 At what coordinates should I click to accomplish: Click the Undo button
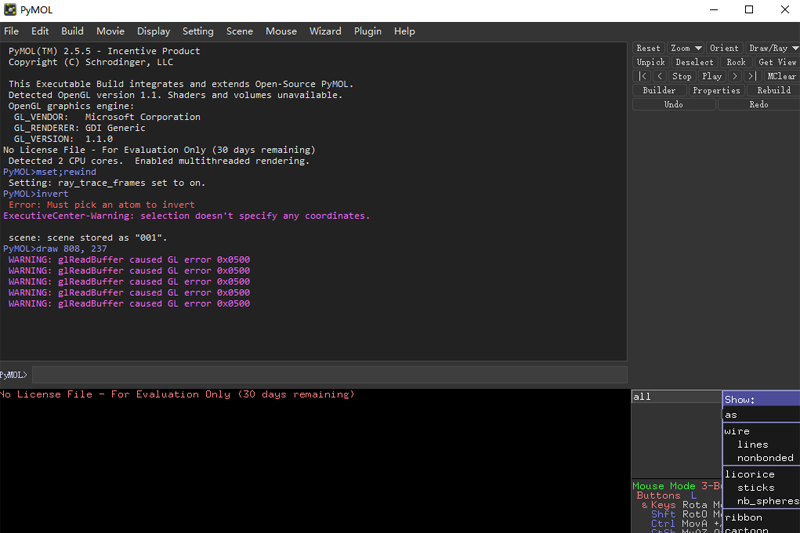(673, 105)
